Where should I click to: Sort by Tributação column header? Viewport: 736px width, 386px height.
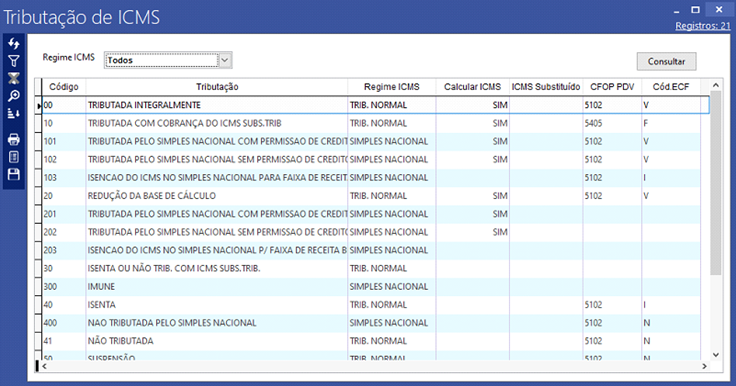217,87
